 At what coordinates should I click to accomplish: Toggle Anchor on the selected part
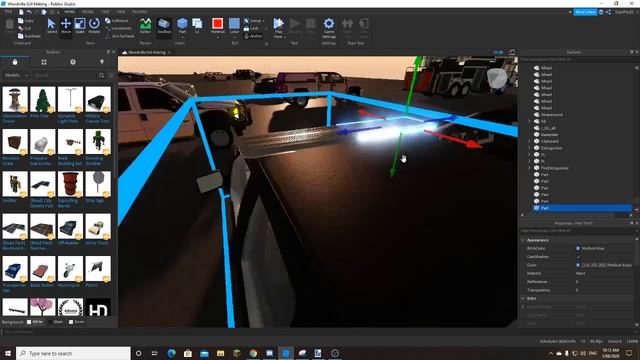(253, 36)
